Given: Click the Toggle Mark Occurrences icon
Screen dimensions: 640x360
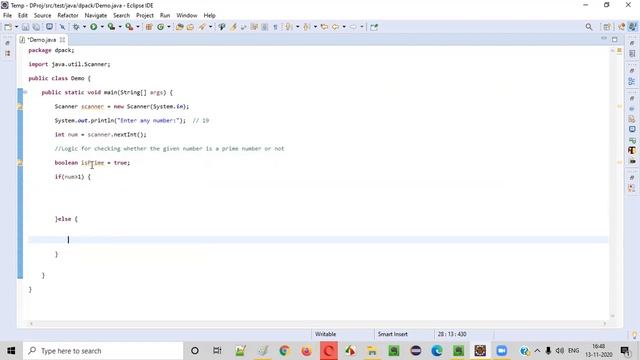Looking at the screenshot, I should click(x=233, y=27).
